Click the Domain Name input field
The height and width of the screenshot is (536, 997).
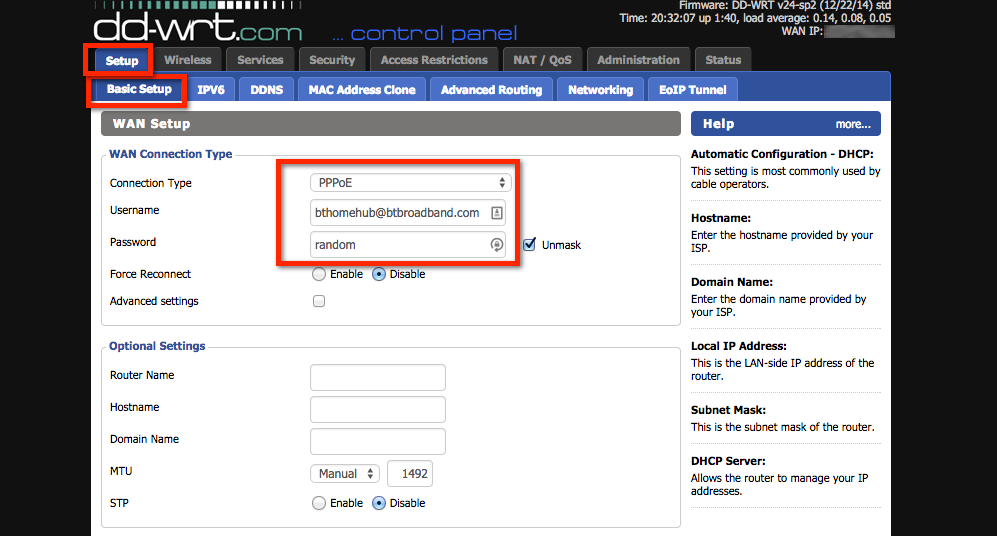(377, 441)
